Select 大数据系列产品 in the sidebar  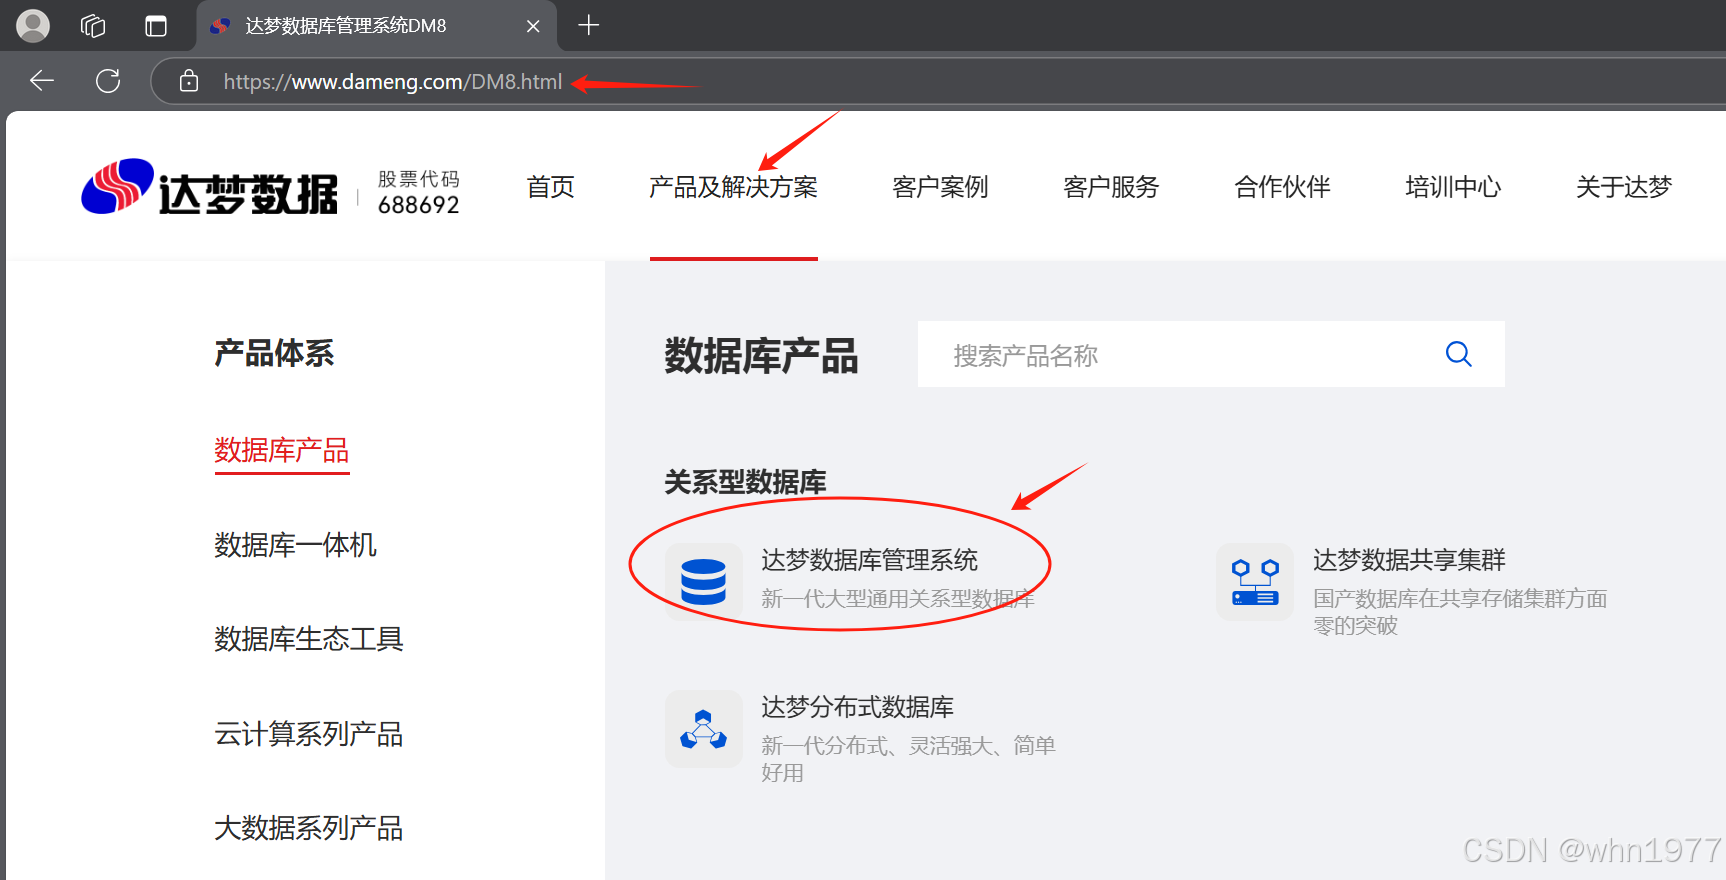pyautogui.click(x=309, y=828)
